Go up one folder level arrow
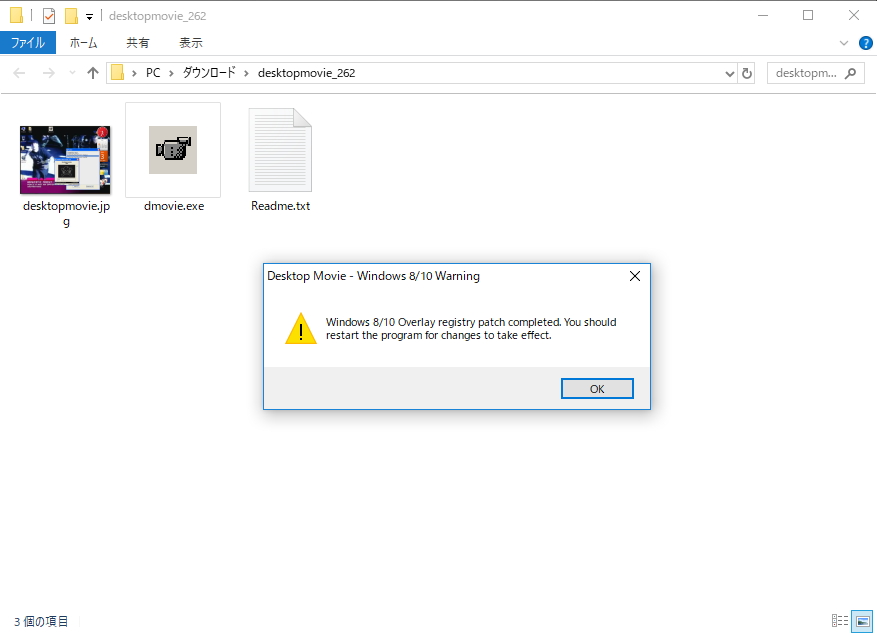 [x=93, y=73]
